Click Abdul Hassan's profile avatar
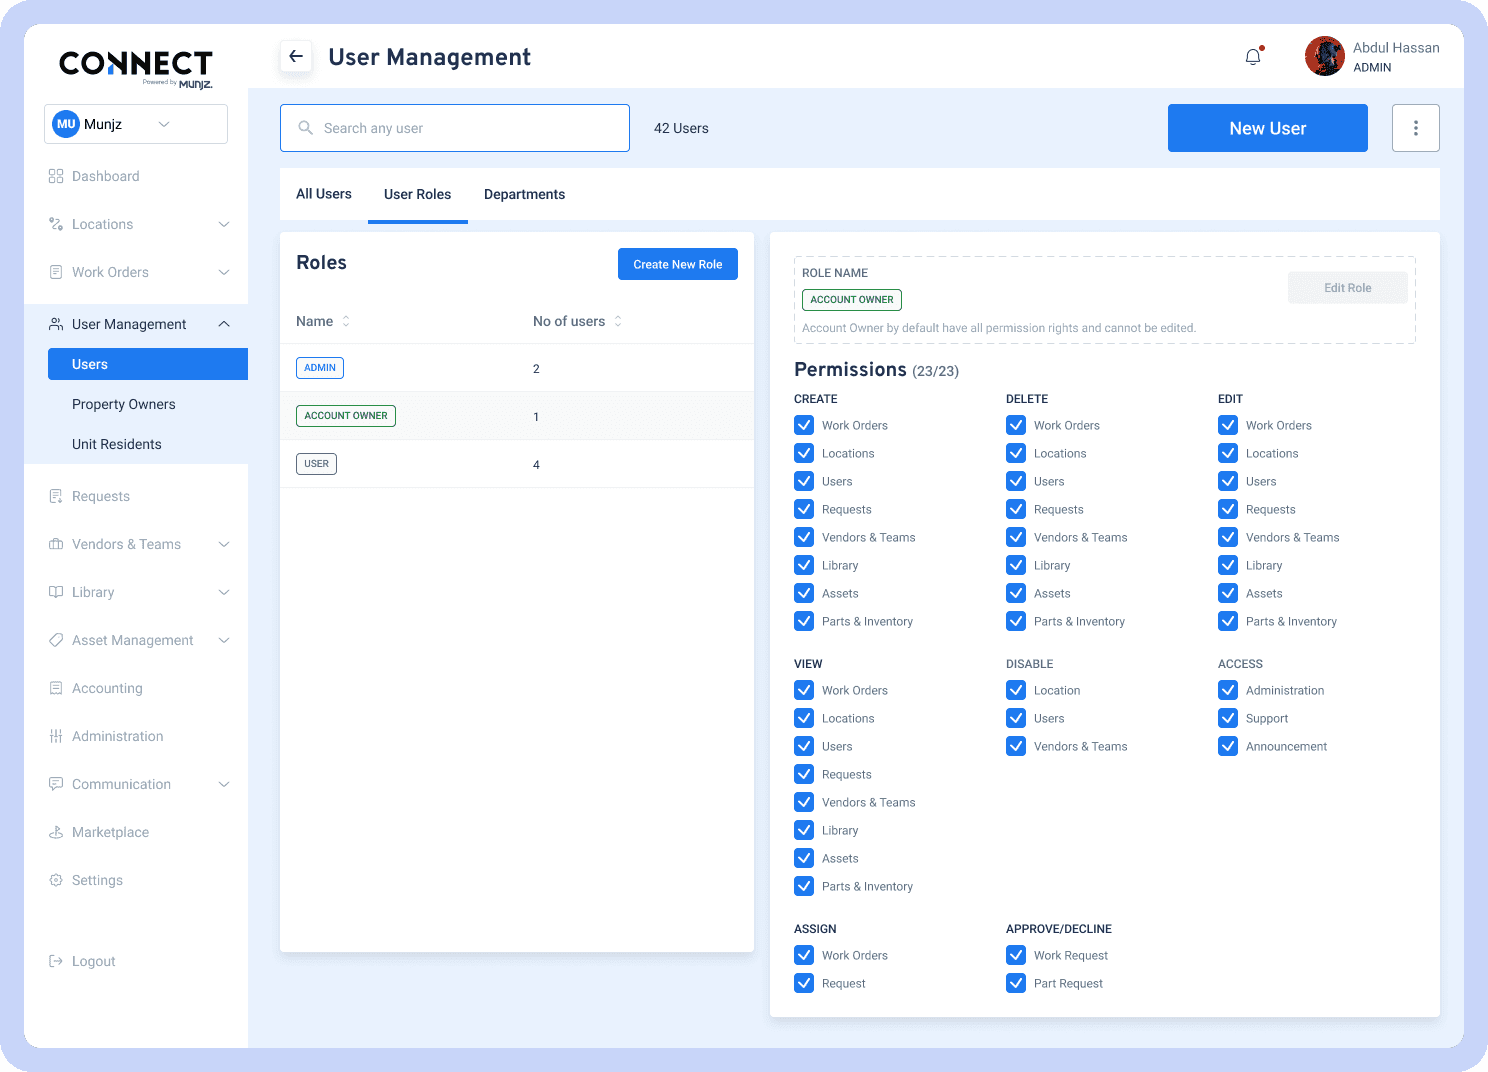Image resolution: width=1488 pixels, height=1072 pixels. tap(1324, 57)
